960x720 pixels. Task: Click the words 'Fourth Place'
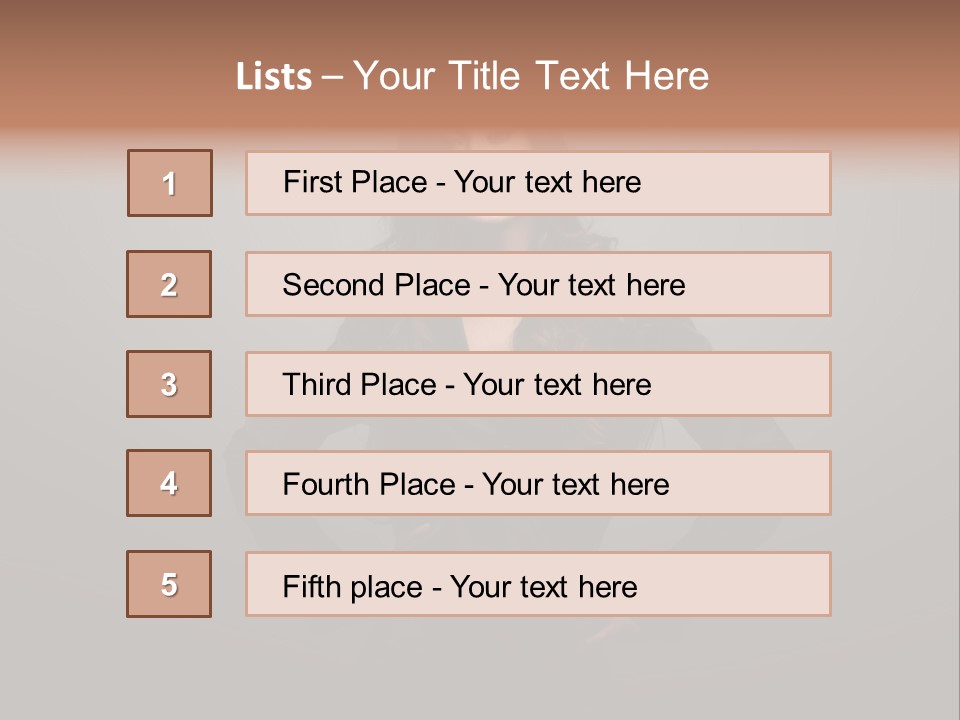(369, 485)
